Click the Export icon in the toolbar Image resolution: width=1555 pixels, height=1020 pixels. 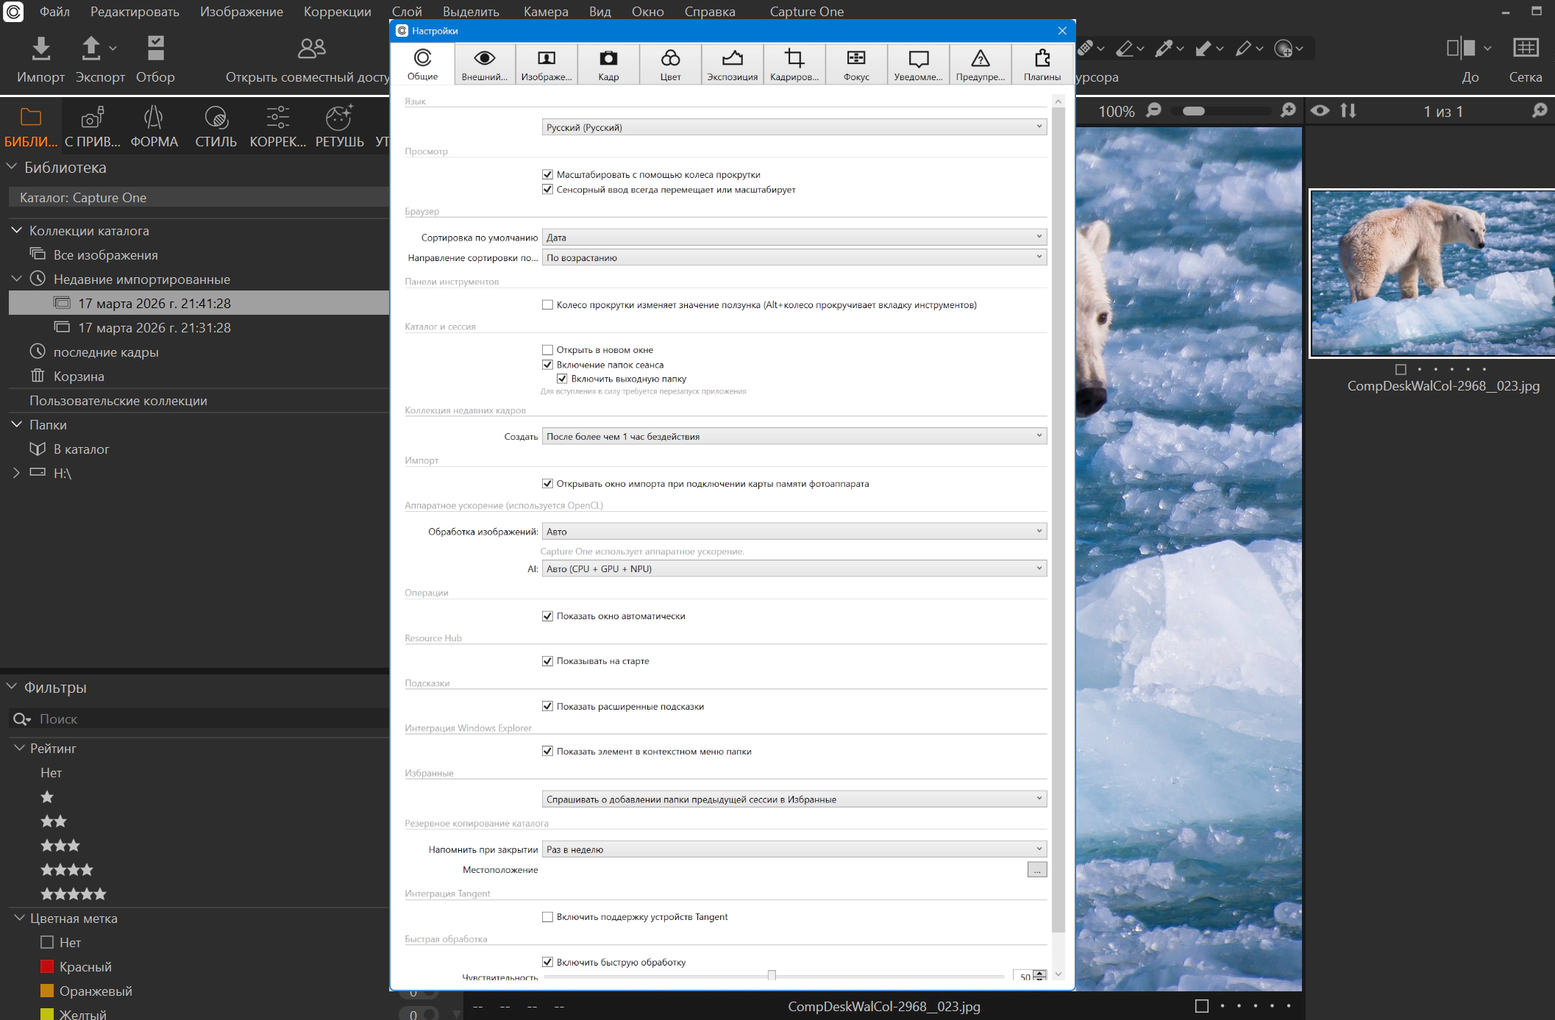click(x=92, y=49)
